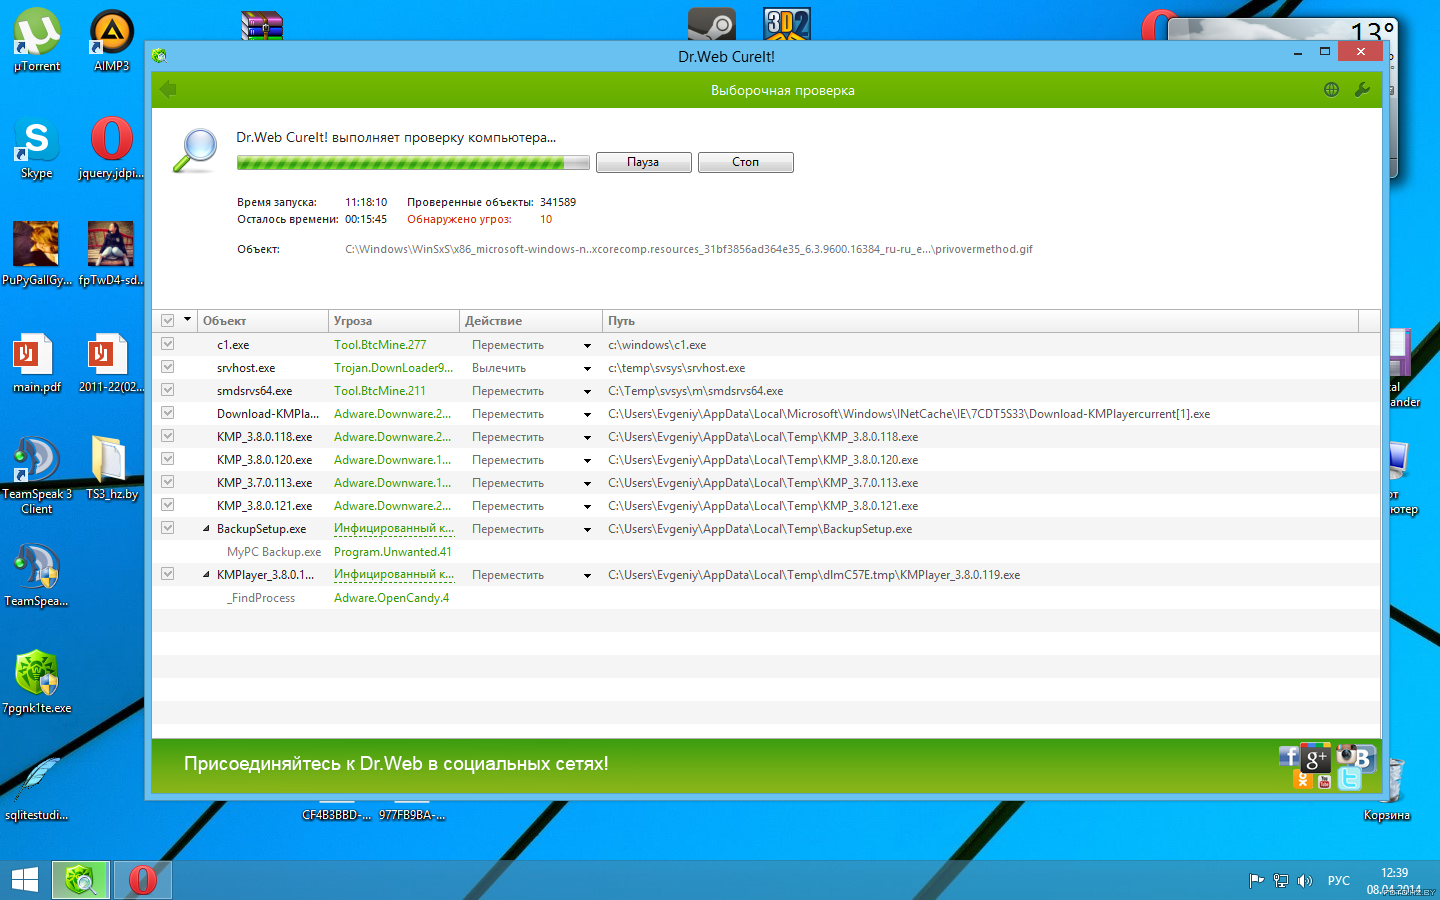Screen dimensions: 1440x900
Task: Open Dr.Web Facebook page icon
Action: point(1289,757)
